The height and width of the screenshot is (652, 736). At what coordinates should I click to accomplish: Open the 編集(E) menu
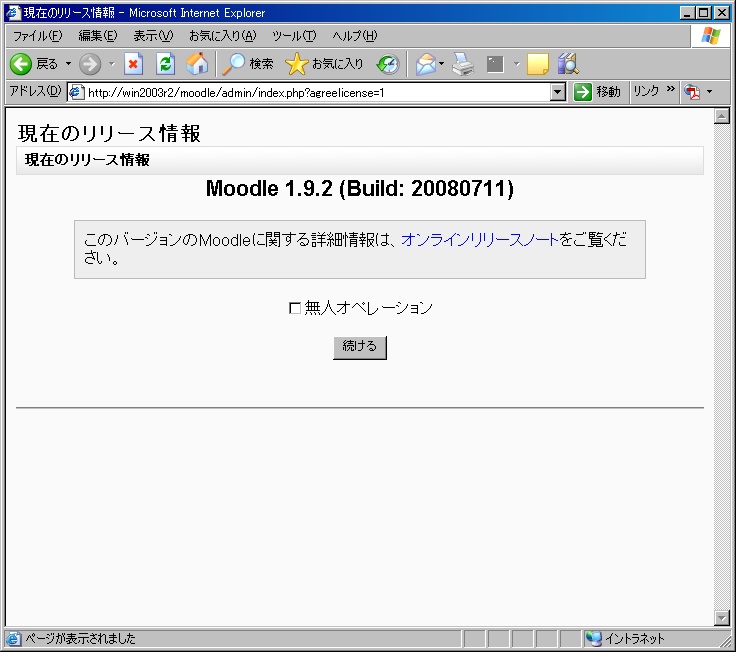(98, 36)
